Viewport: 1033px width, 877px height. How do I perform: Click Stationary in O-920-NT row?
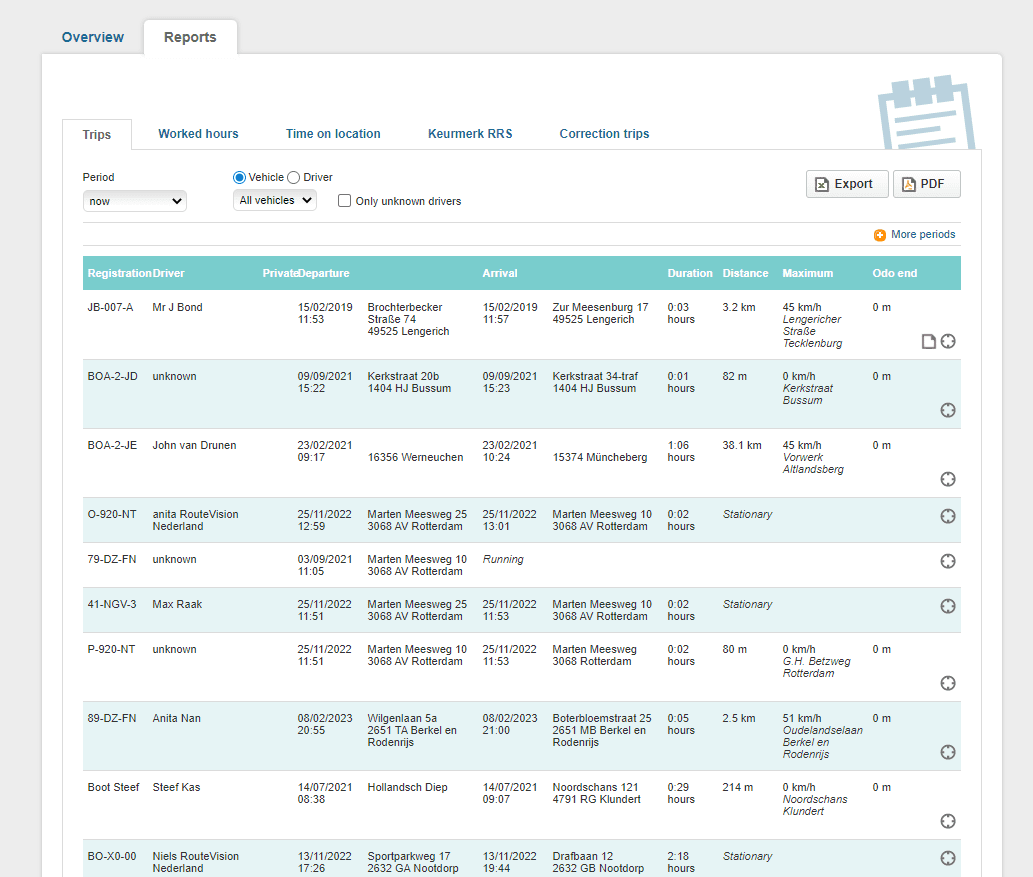[747, 515]
